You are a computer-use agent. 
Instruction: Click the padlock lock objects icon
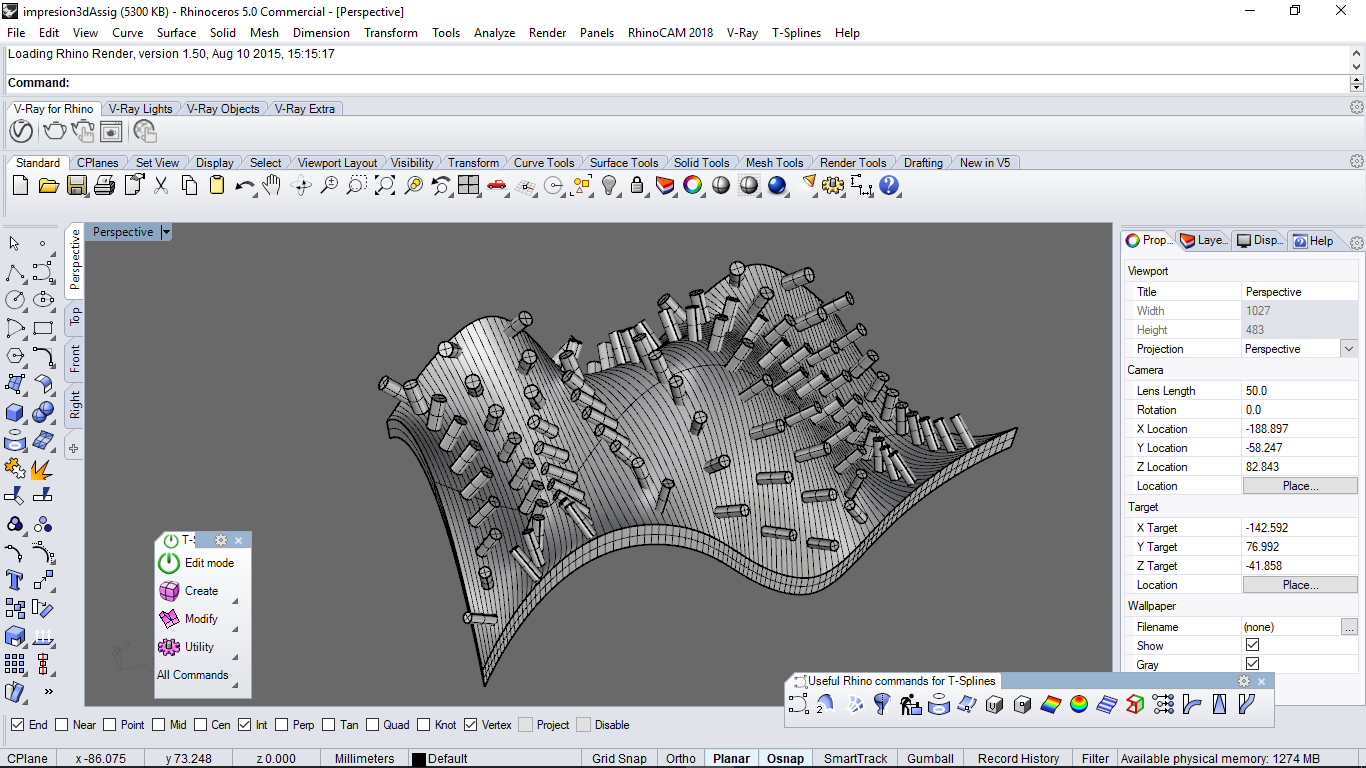636,185
